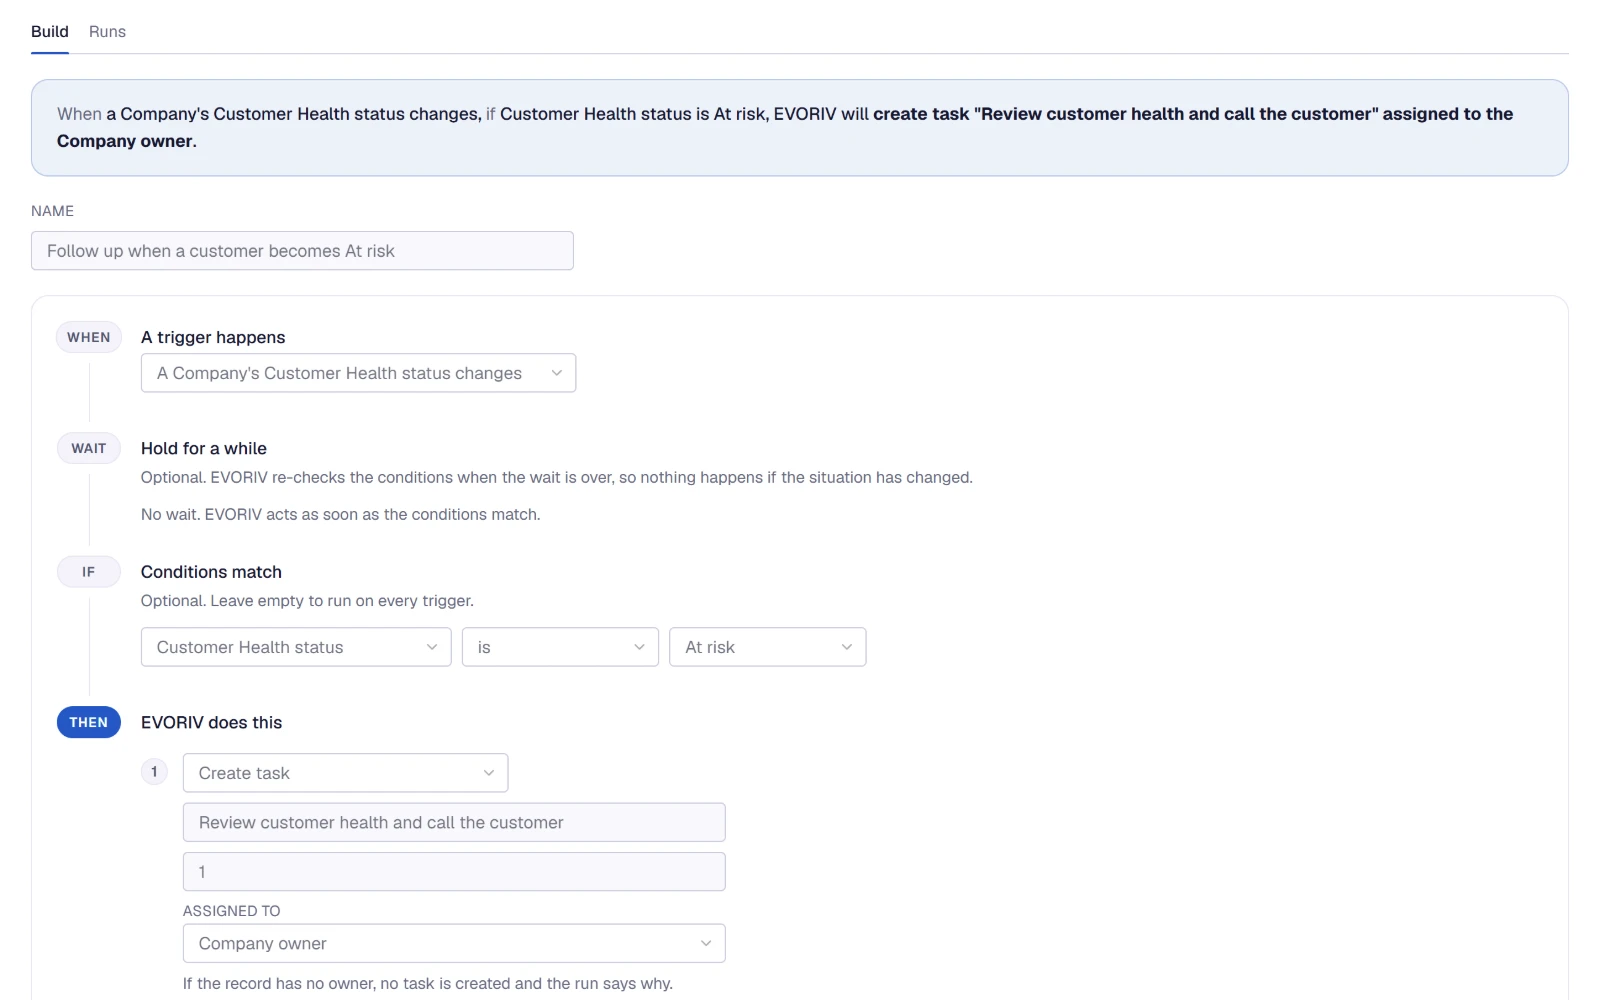The width and height of the screenshot is (1600, 1000).
Task: Change the 'is' operator dropdown
Action: 560,647
